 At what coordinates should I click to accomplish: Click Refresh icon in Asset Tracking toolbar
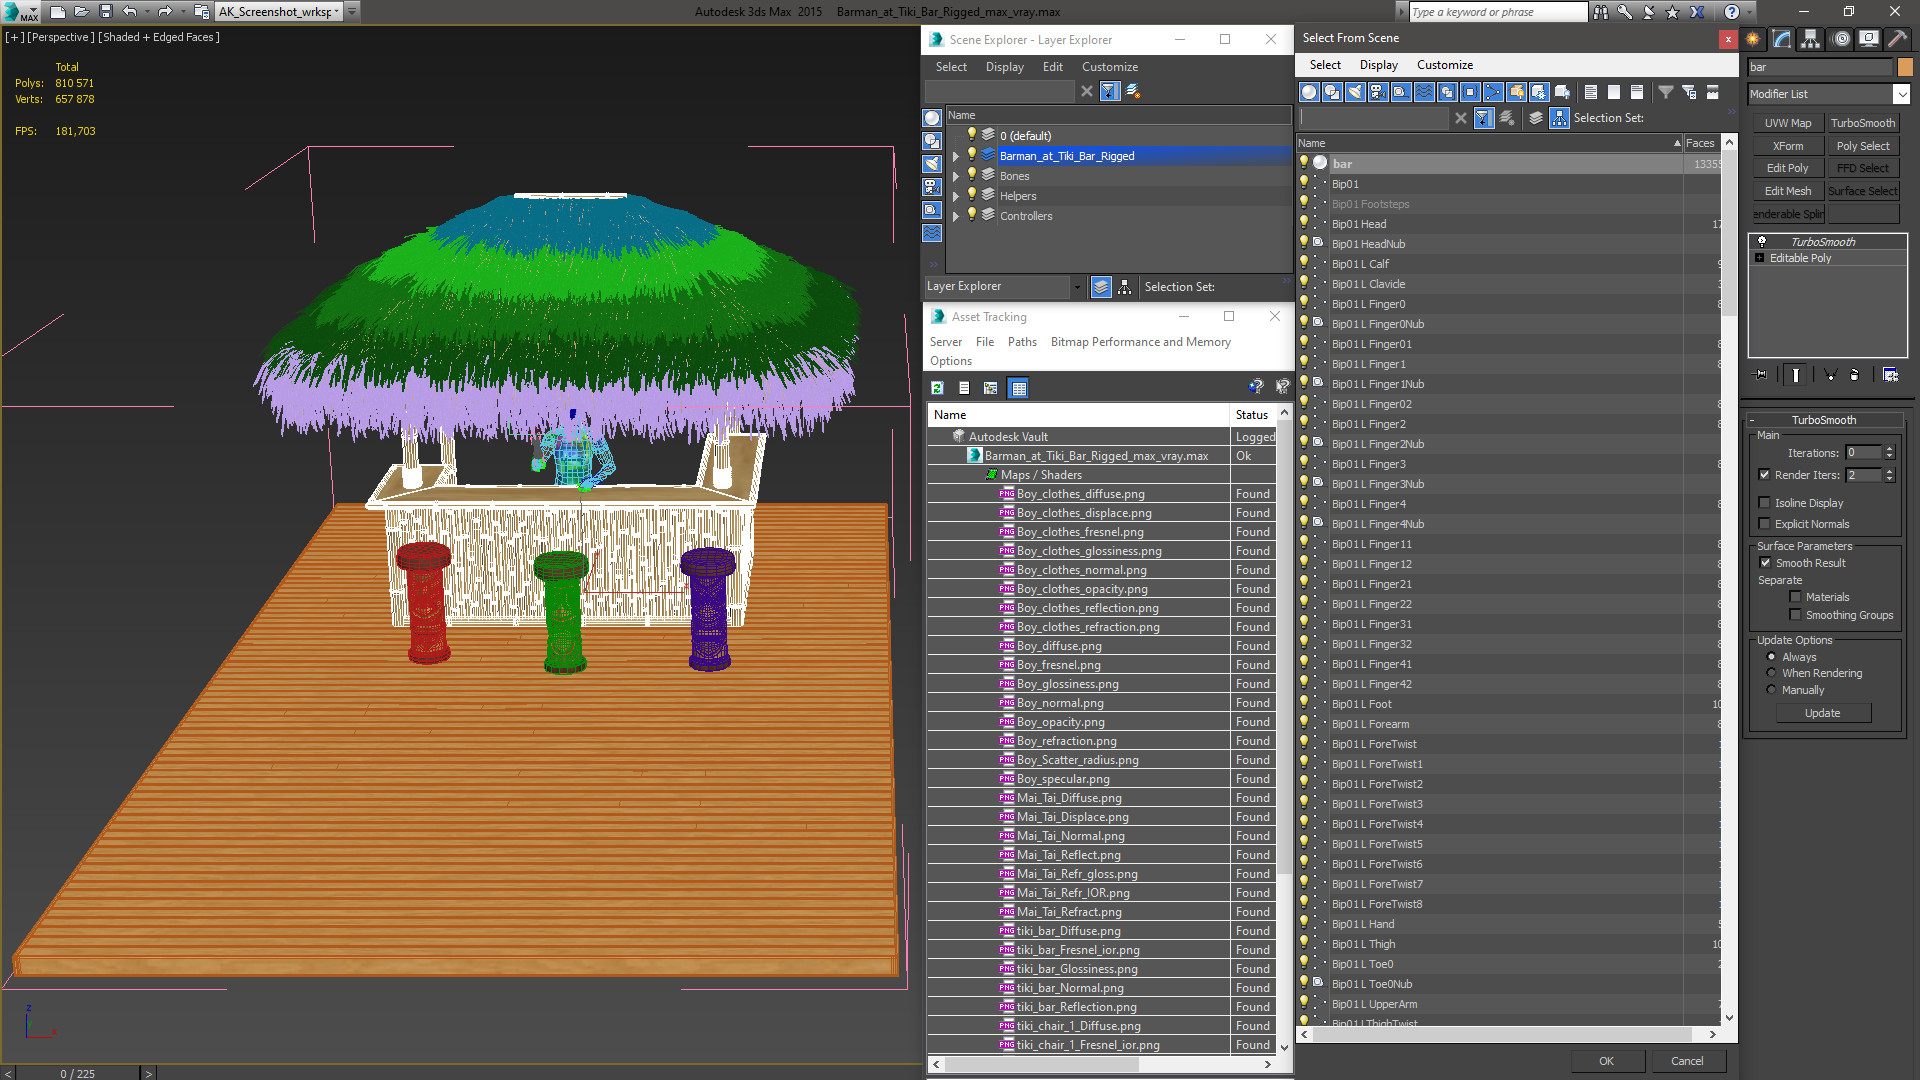pos(937,388)
